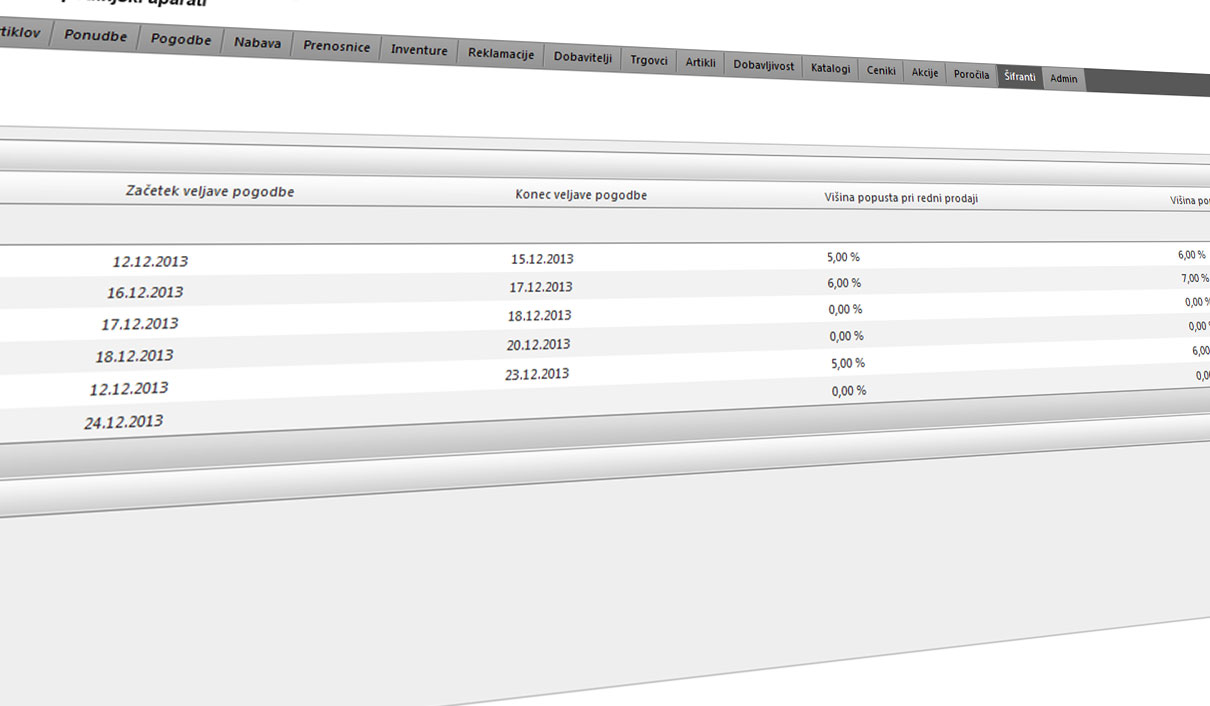This screenshot has height=706, width=1210.
Task: Open the Admin tab
Action: (x=1063, y=79)
